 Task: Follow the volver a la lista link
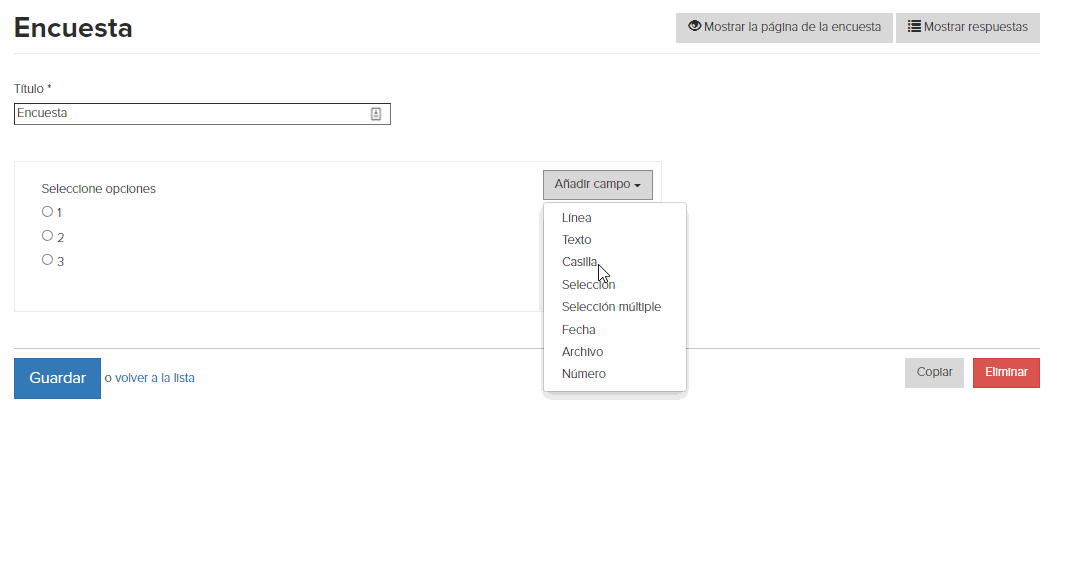155,378
